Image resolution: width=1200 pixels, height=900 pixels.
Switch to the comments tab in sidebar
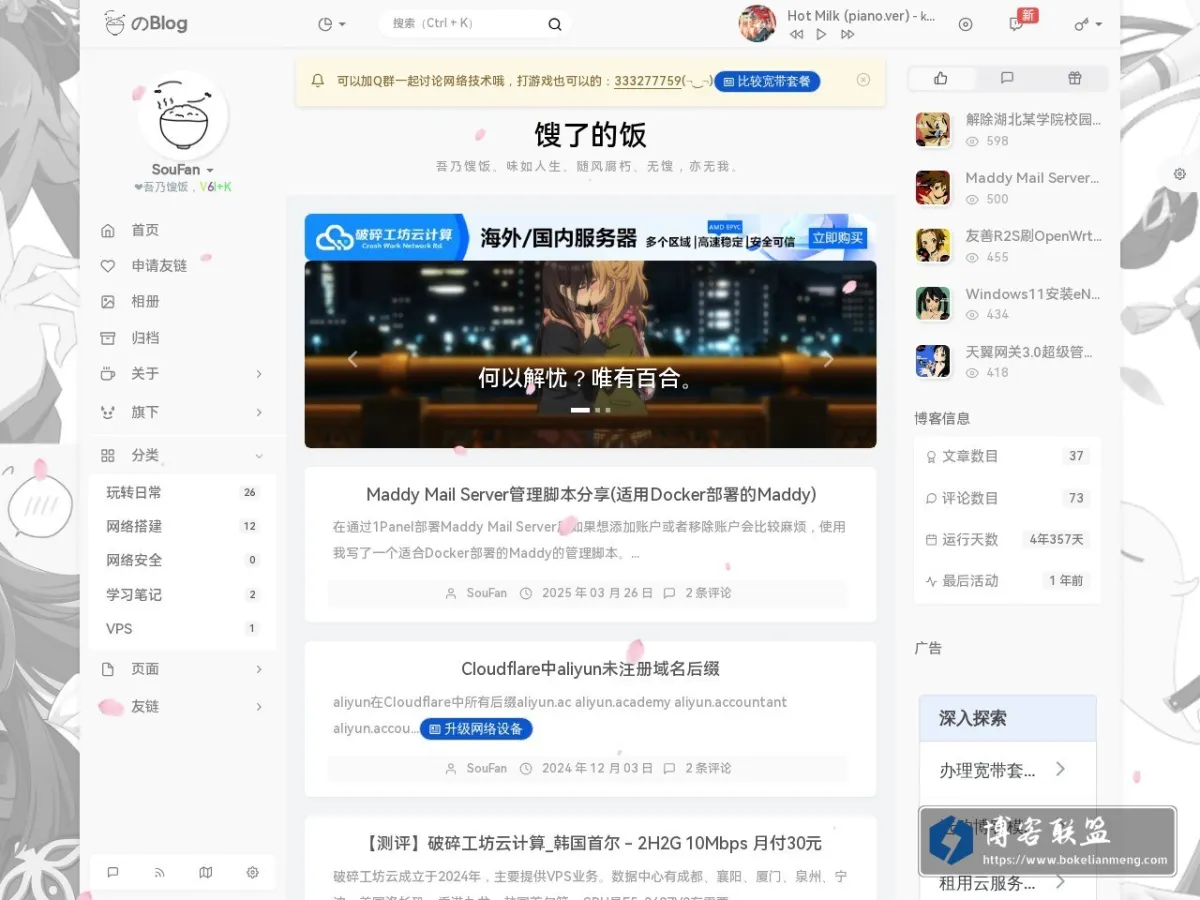[x=1007, y=78]
